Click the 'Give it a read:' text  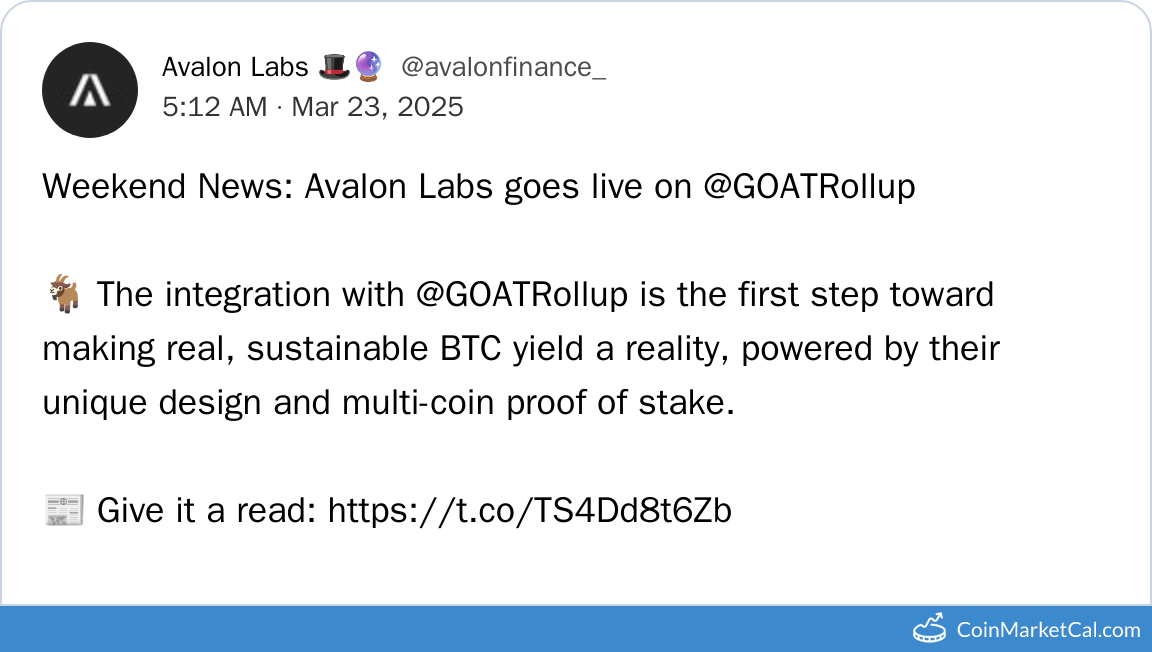click(207, 511)
